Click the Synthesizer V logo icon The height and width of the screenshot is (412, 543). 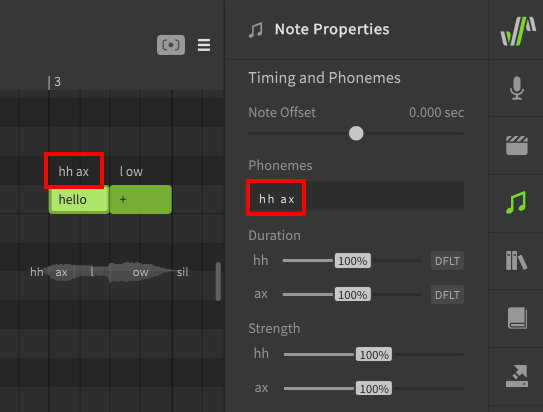(518, 31)
